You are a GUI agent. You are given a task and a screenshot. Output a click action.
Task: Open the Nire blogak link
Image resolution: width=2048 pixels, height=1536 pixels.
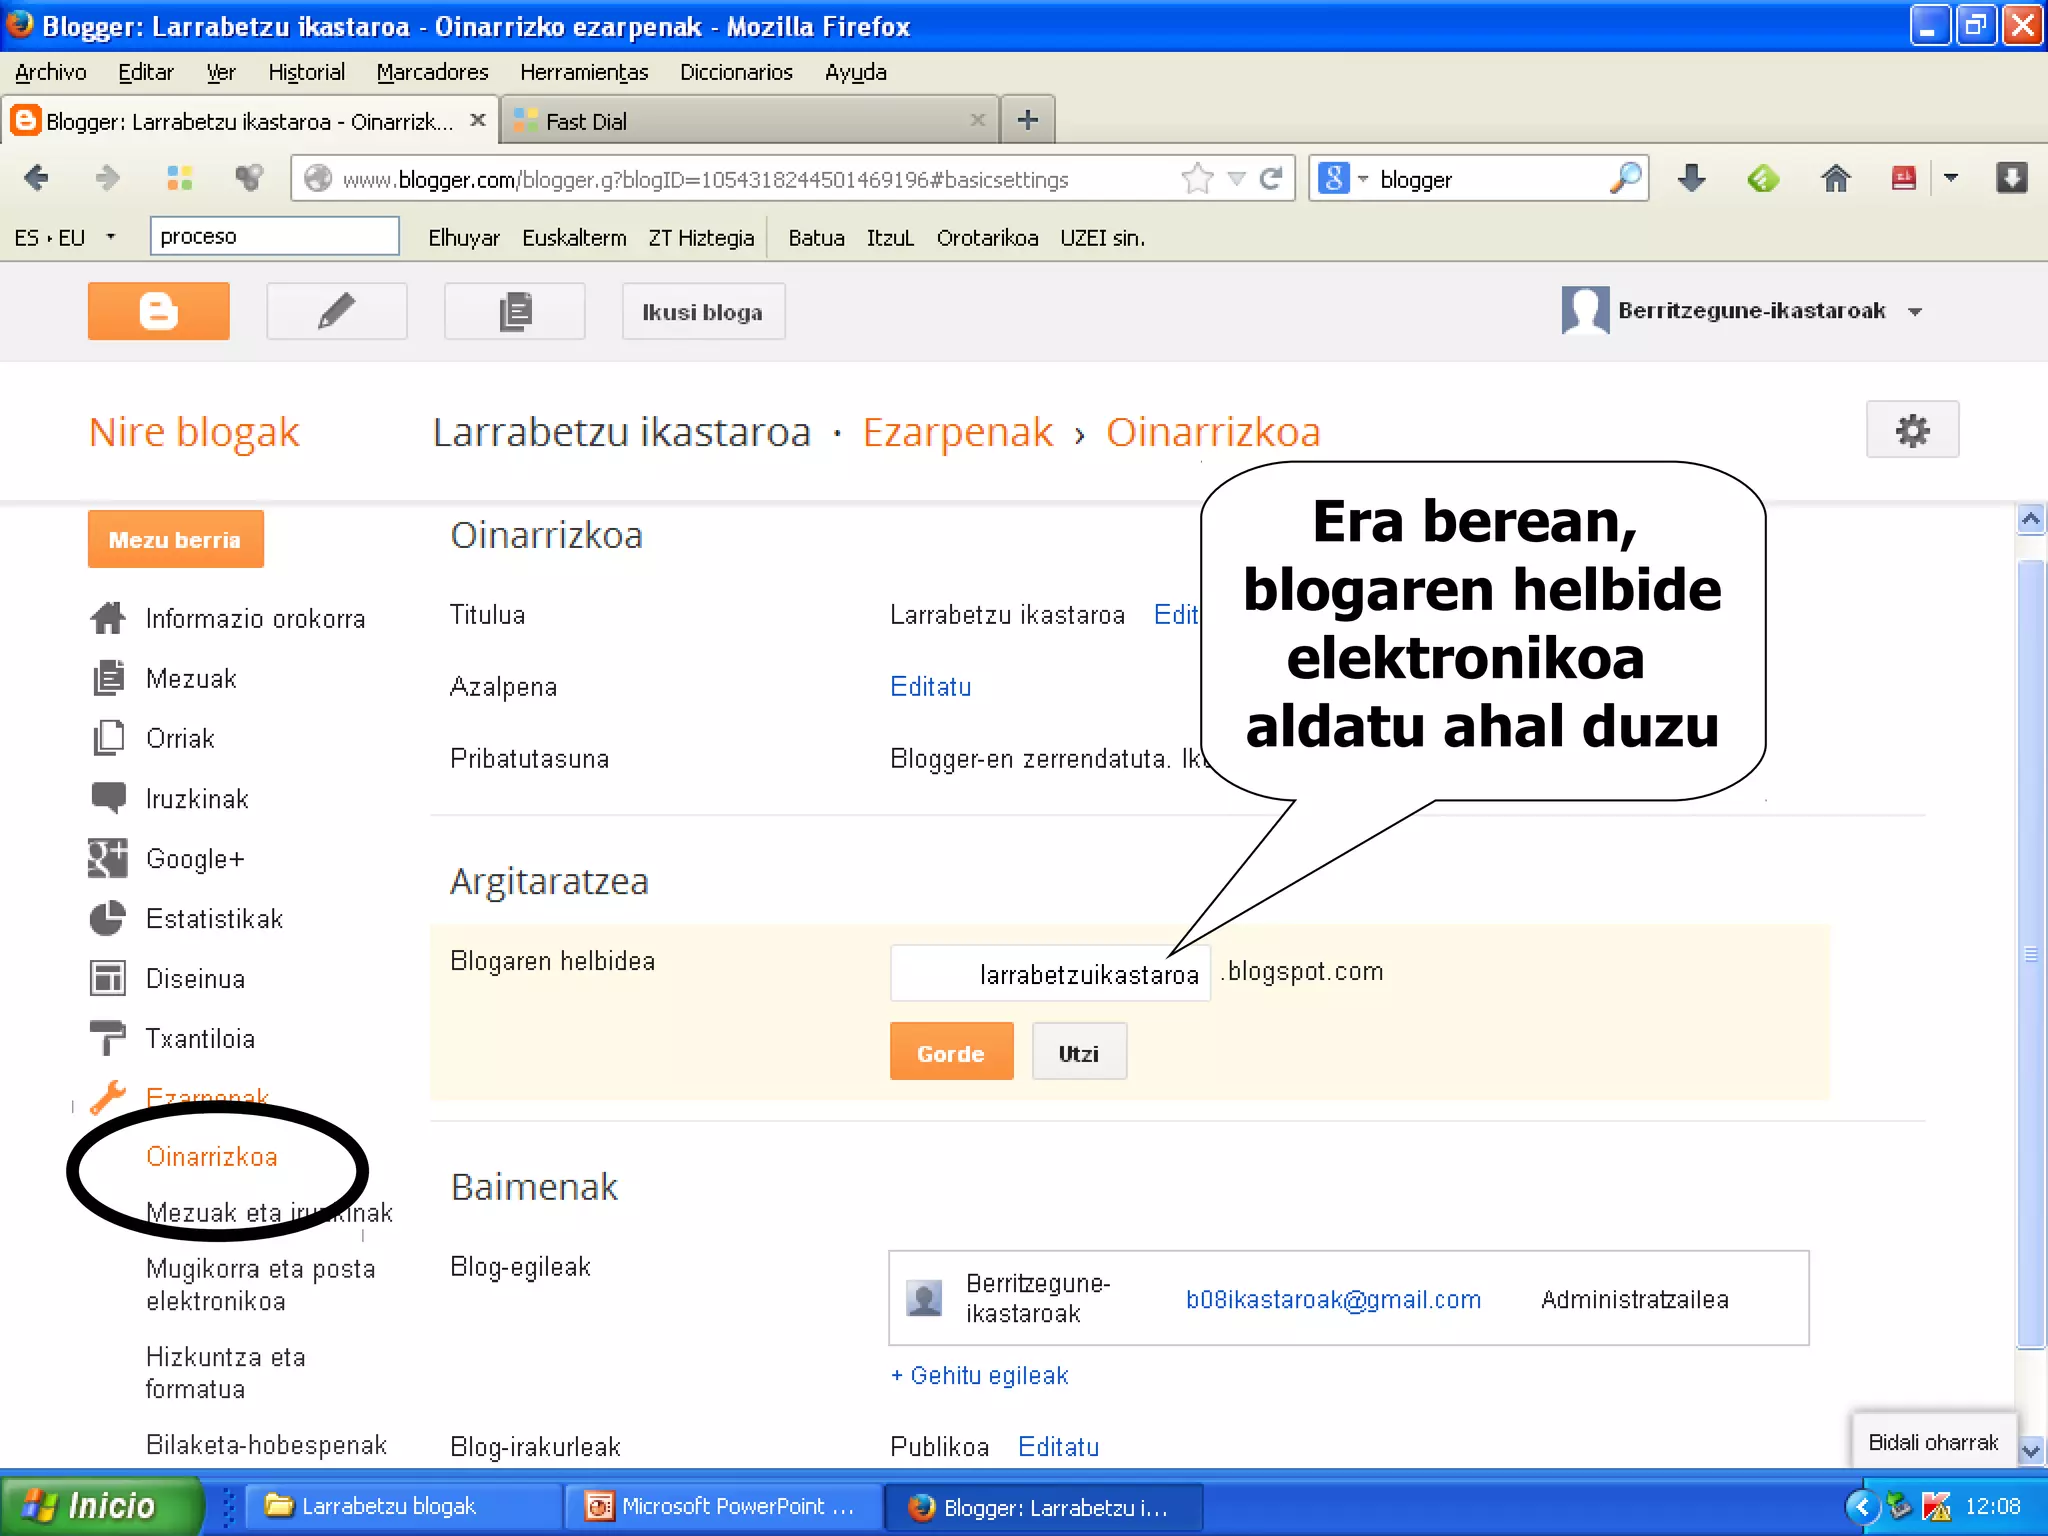point(194,431)
